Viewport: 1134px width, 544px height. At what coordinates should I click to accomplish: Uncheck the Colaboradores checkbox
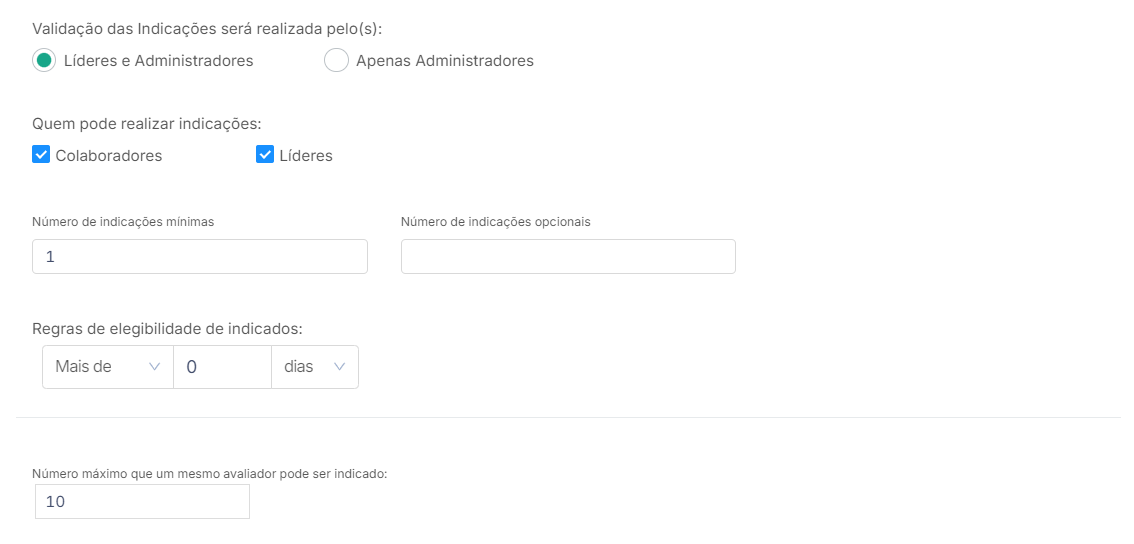41,155
